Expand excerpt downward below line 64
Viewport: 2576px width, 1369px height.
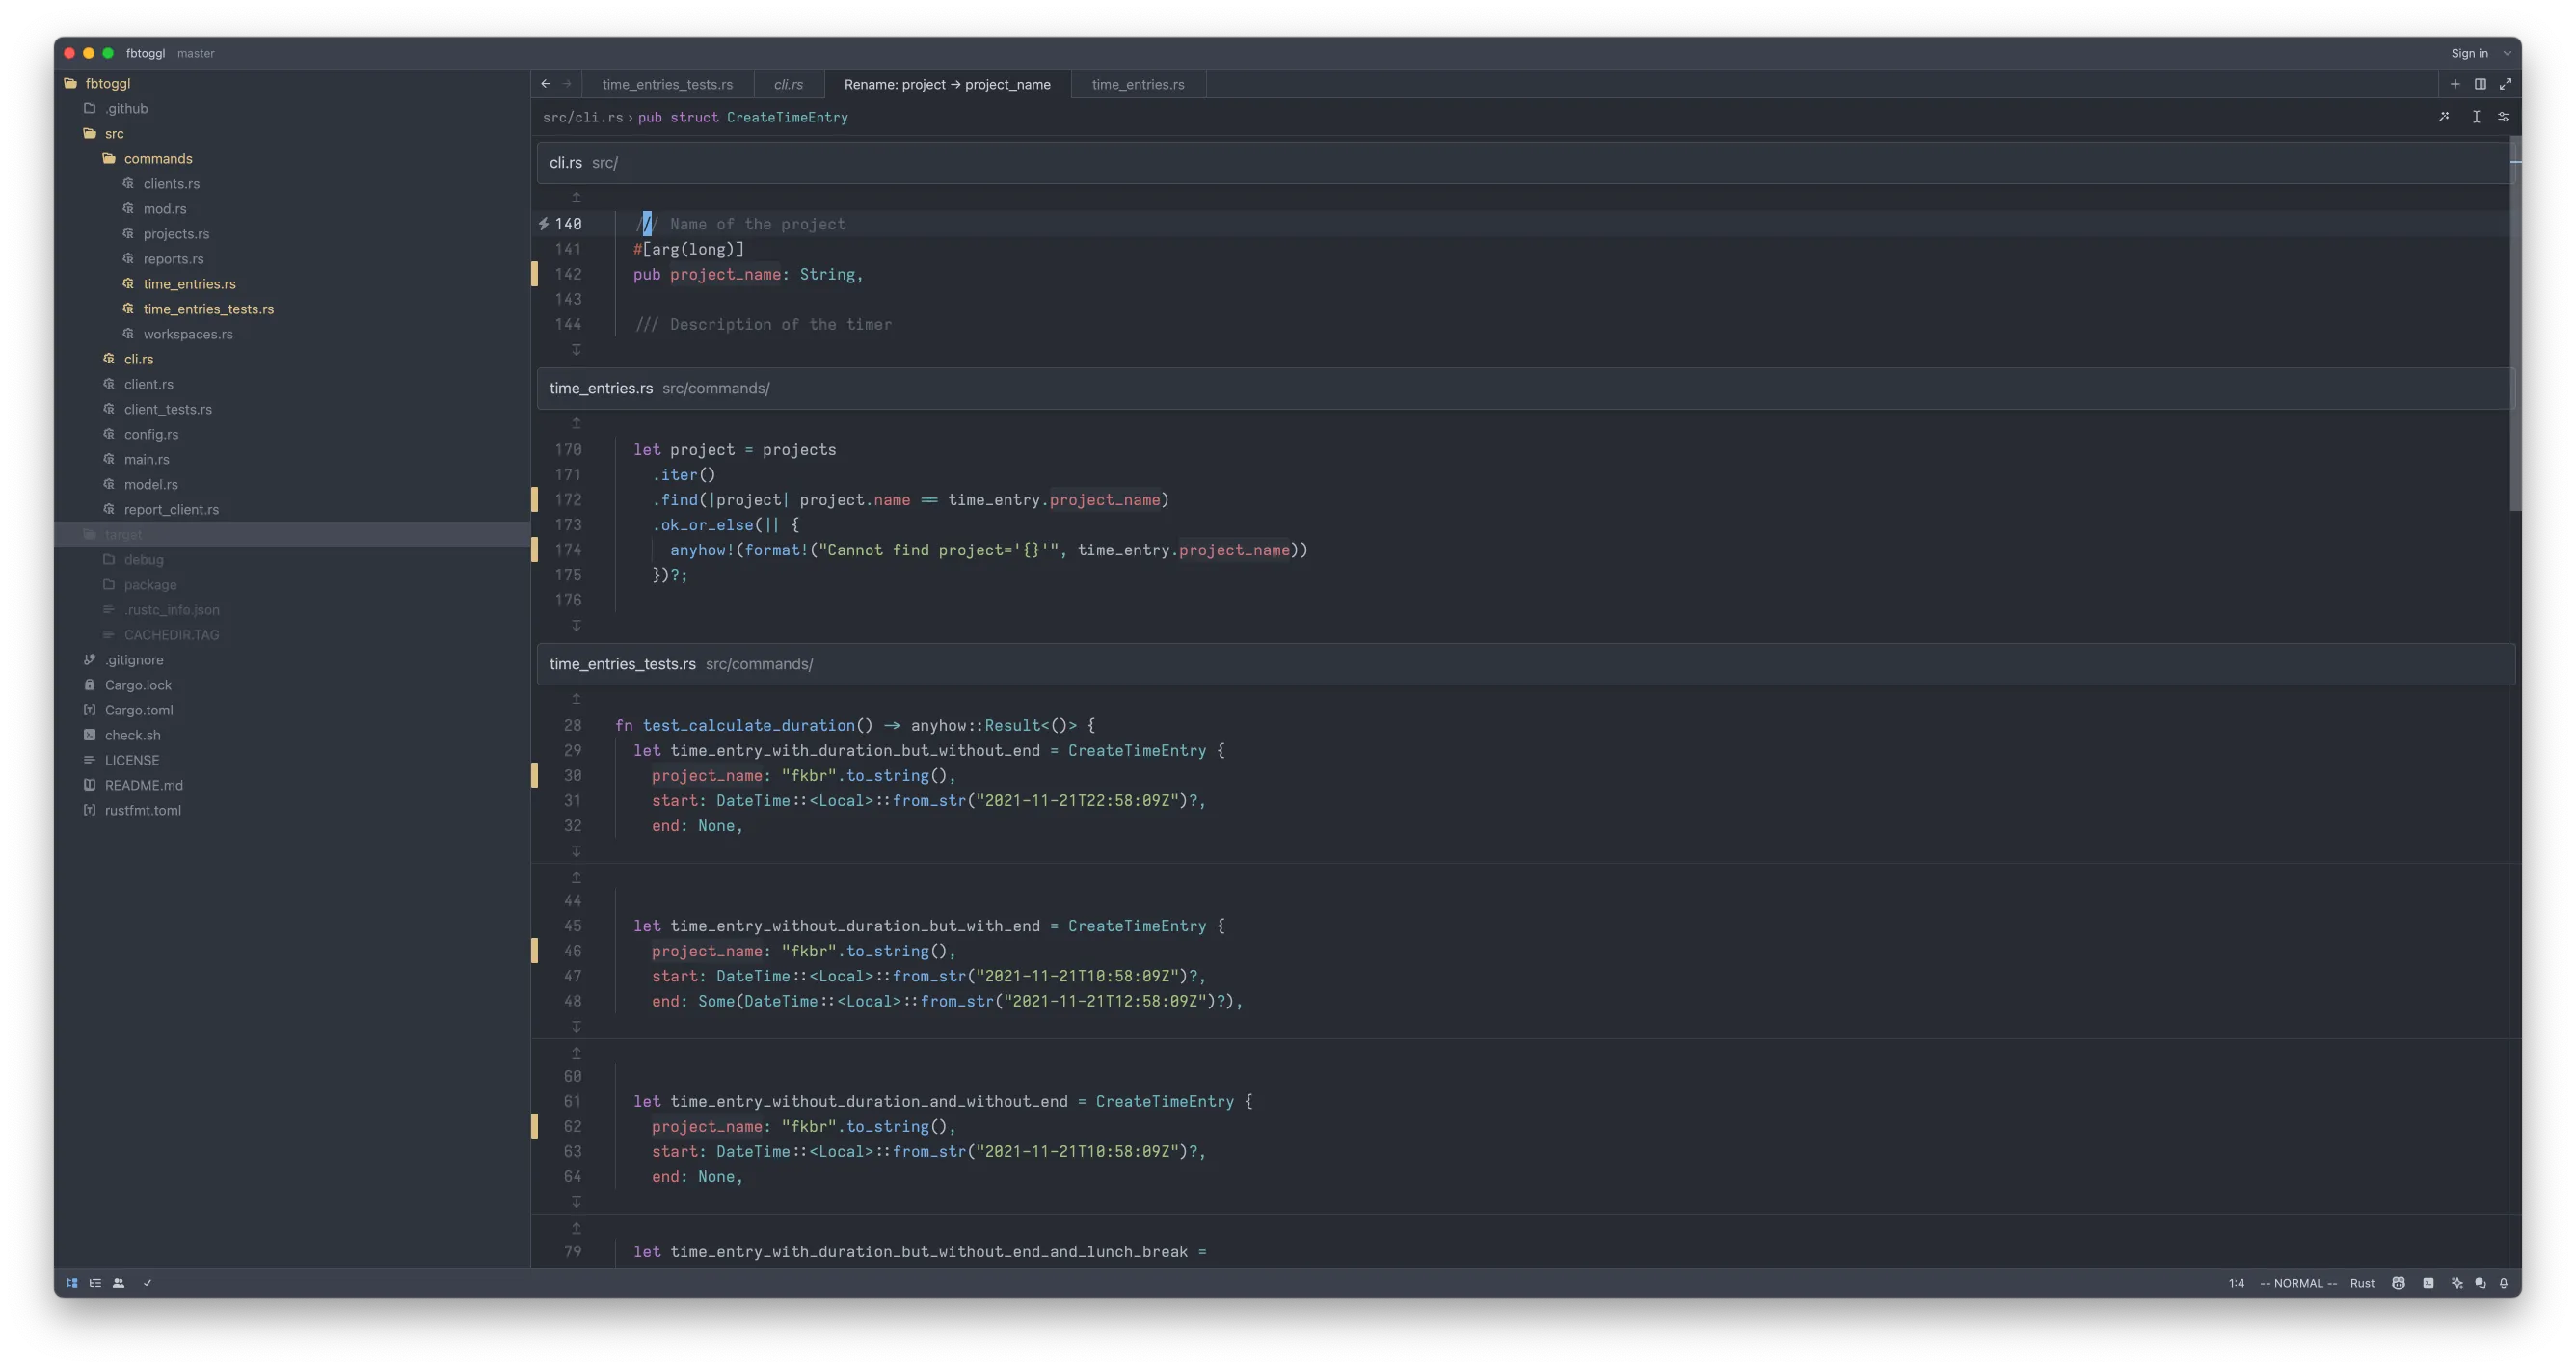[x=576, y=1202]
